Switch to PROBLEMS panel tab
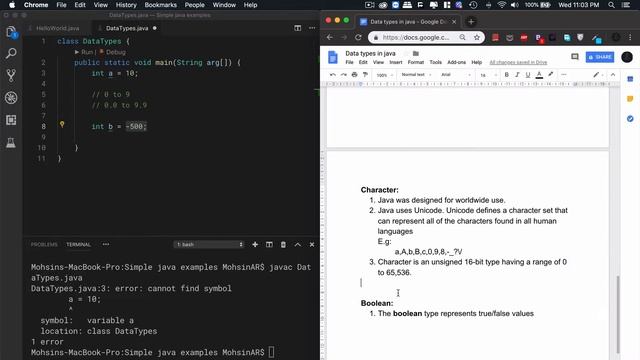Screen dimensions: 640x360 [x=44, y=244]
